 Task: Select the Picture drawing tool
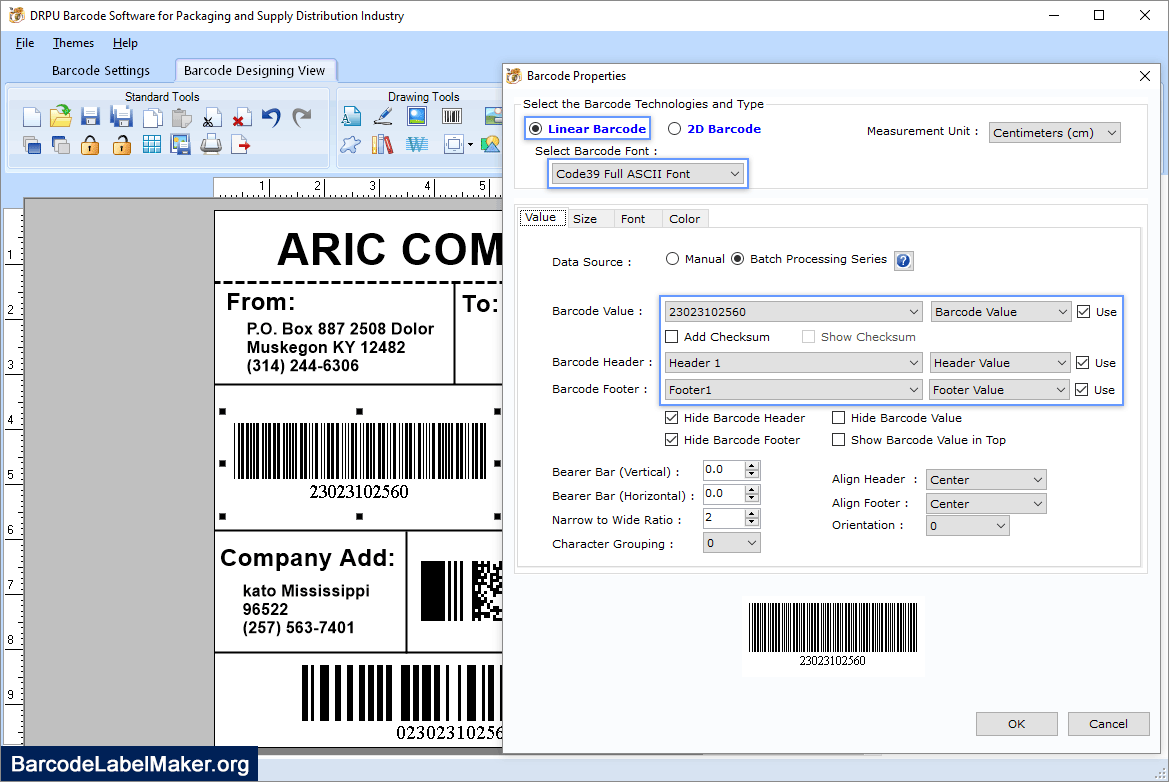(417, 116)
